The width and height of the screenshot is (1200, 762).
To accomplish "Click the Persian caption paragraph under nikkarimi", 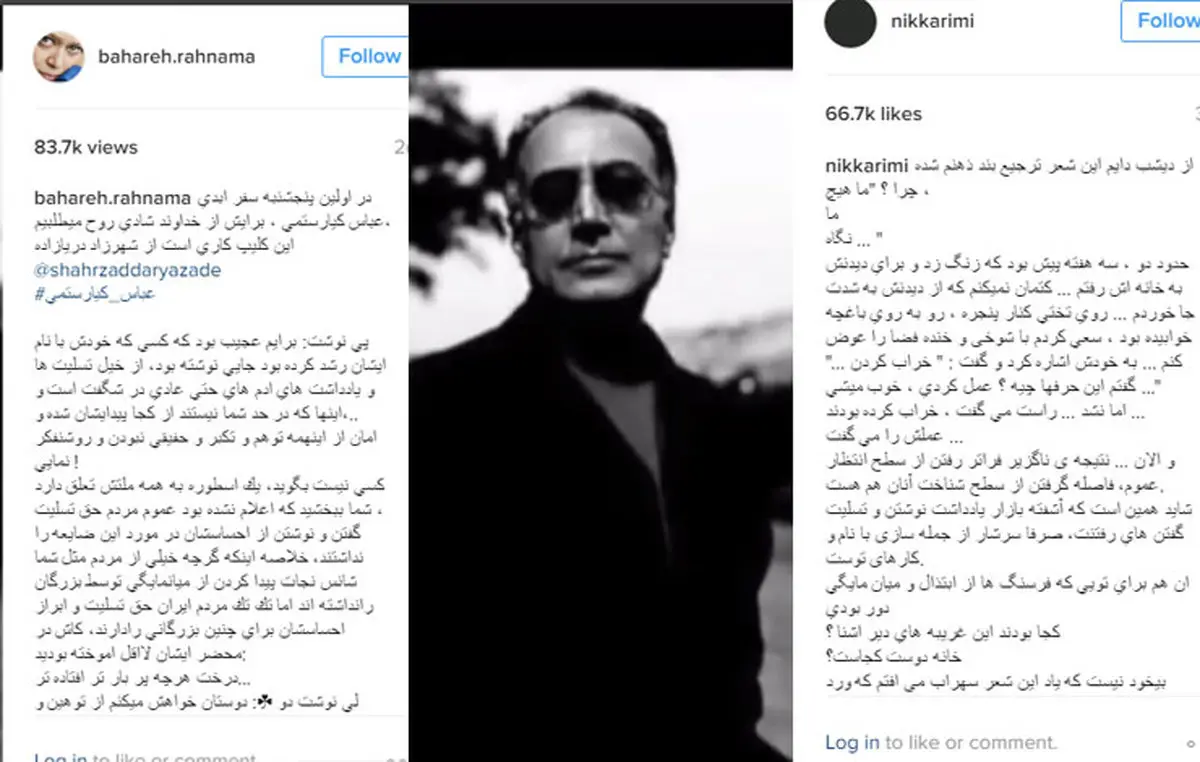I will point(1012,425).
